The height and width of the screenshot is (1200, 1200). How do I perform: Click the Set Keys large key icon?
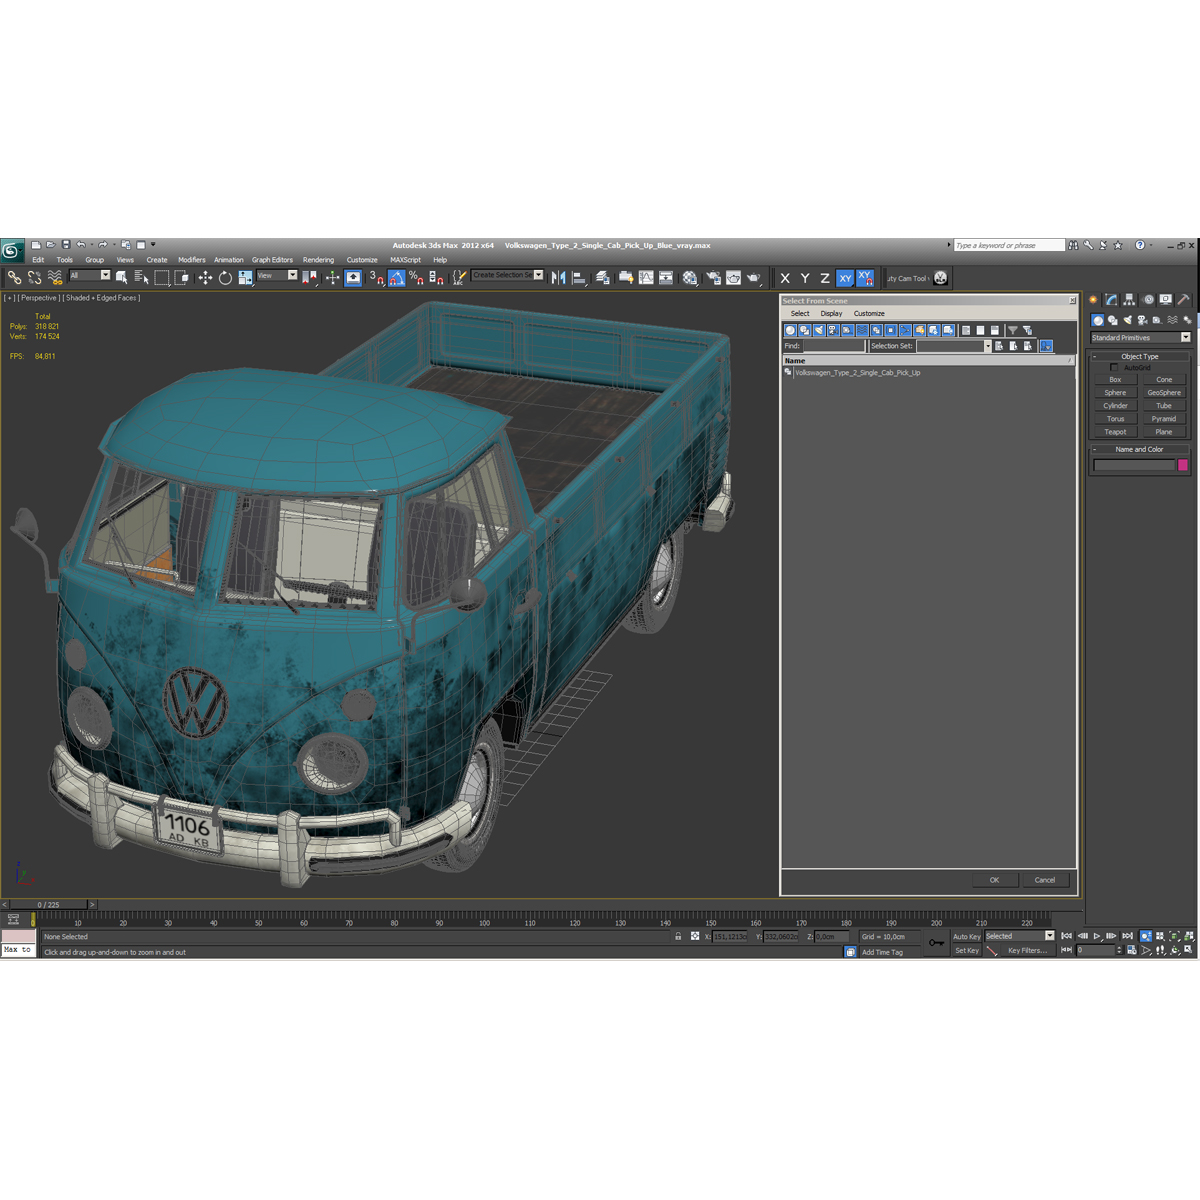[936, 943]
